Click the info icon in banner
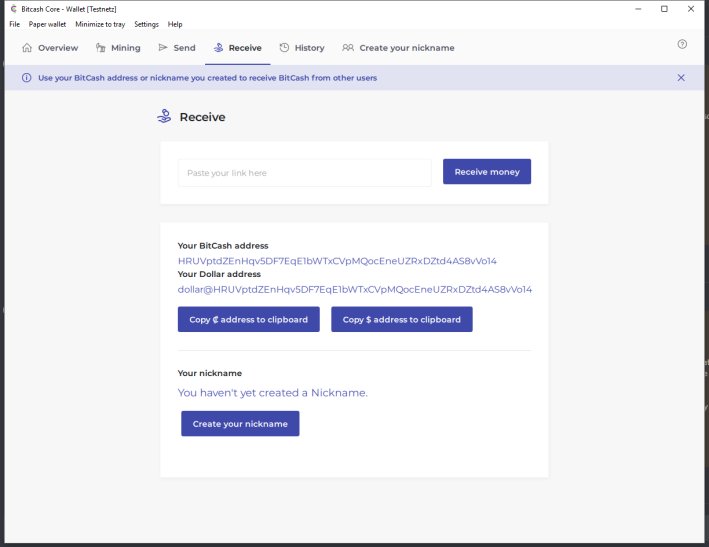Screen dimensions: 709x547 pos(27,78)
